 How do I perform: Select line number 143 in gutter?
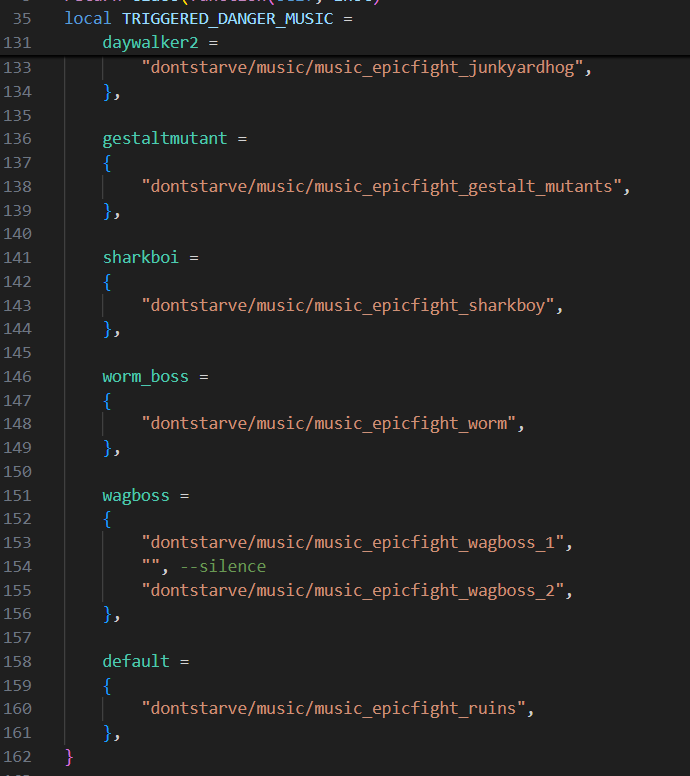[18, 305]
